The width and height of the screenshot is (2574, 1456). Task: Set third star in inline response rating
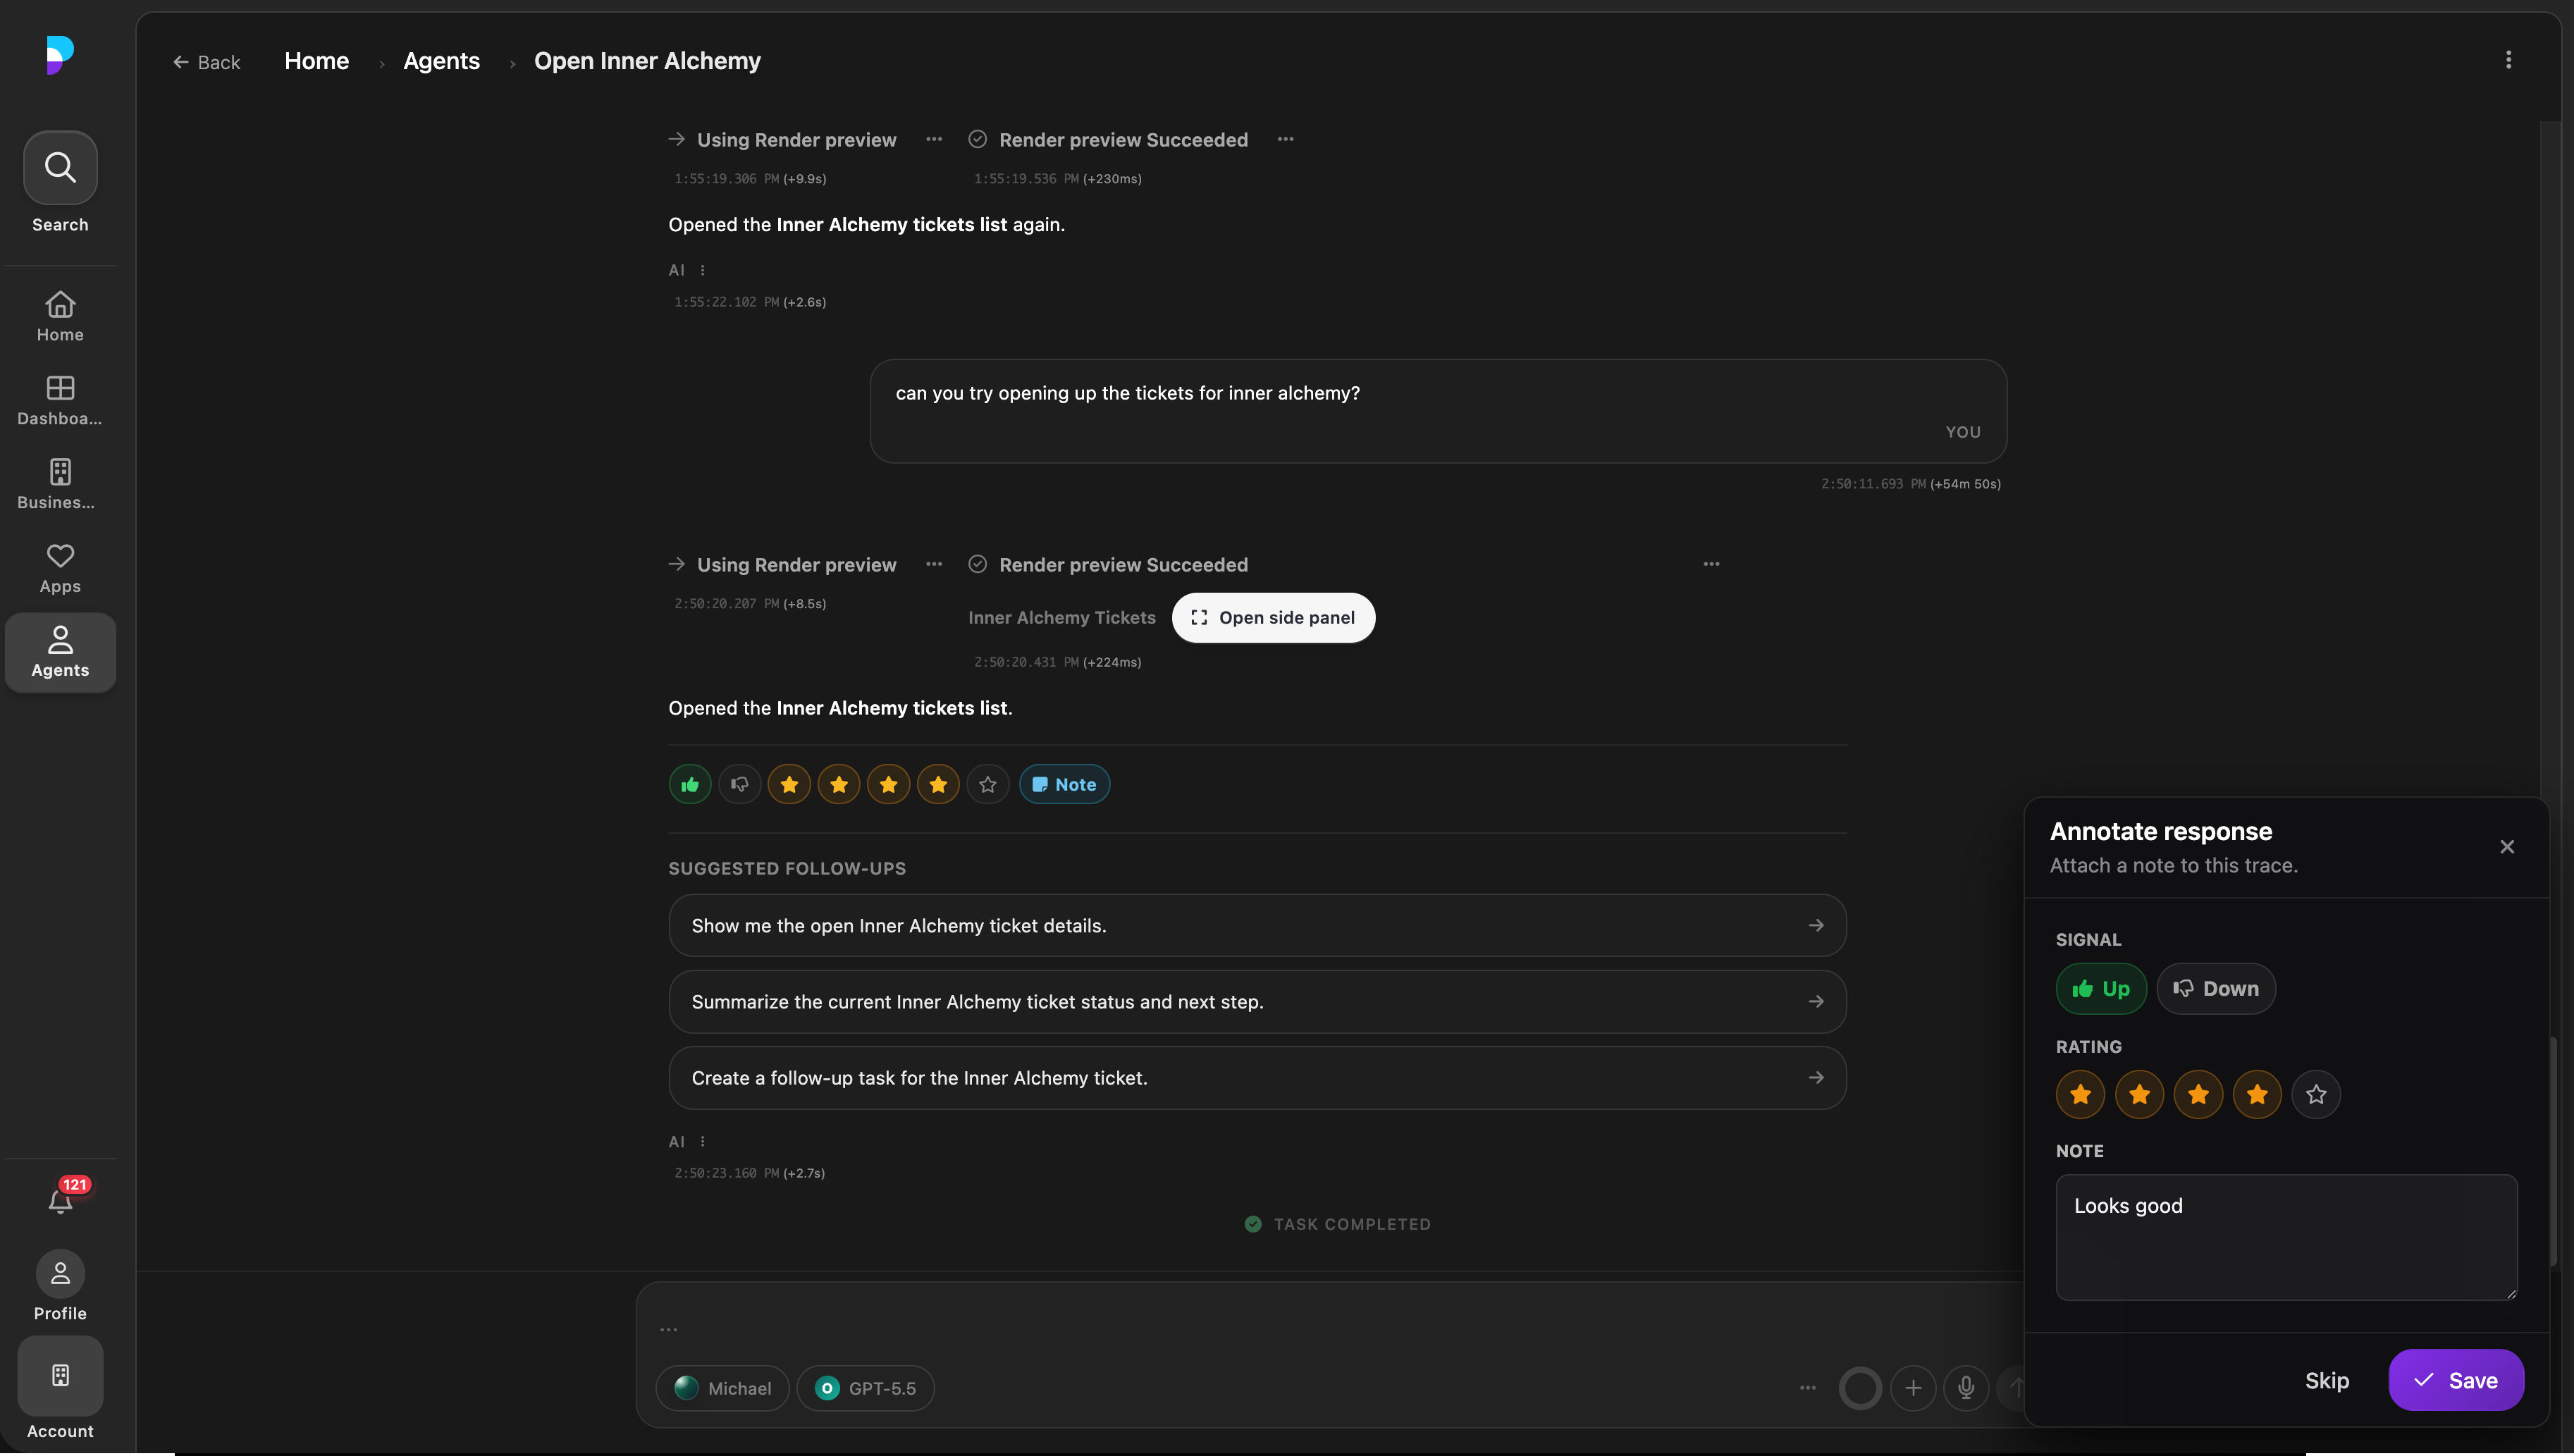tap(888, 784)
